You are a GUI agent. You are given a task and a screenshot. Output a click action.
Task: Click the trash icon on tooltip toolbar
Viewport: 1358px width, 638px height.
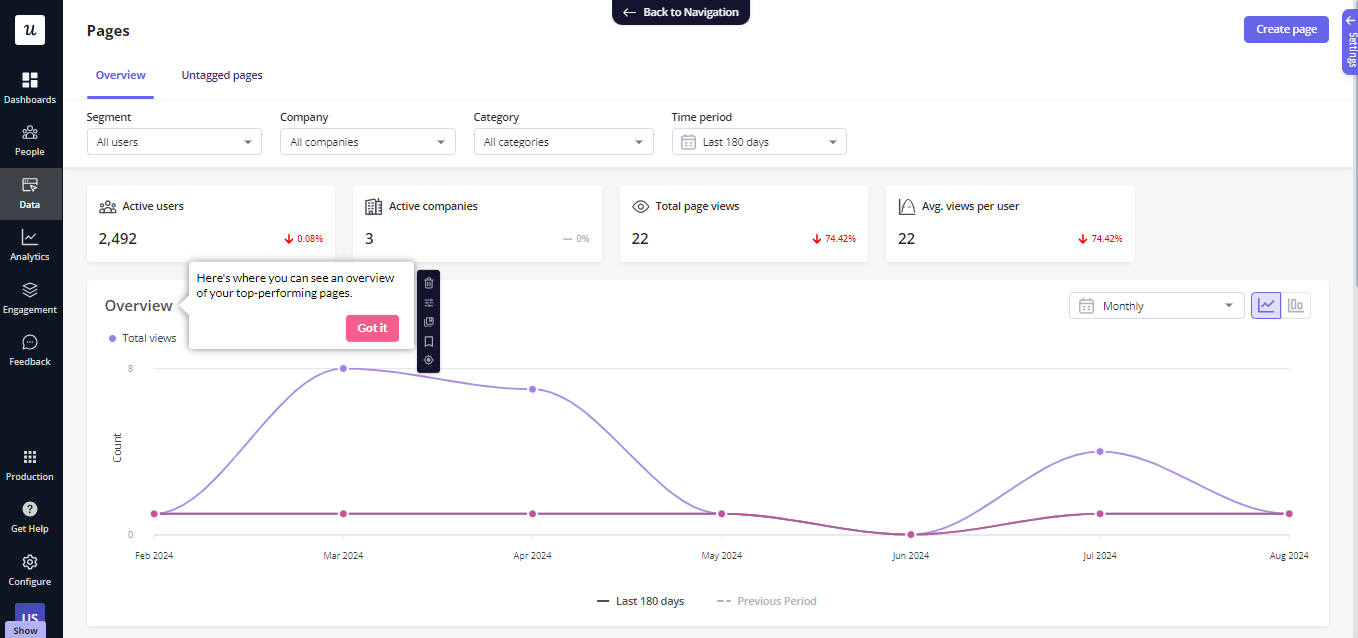pos(429,283)
